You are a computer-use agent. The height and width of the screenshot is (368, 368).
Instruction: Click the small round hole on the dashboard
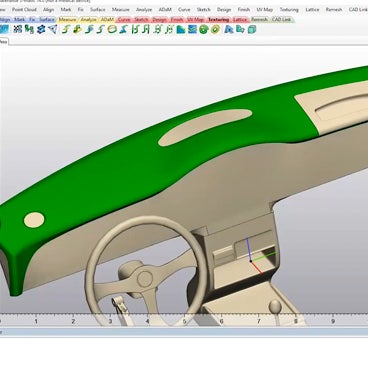[x=34, y=220]
